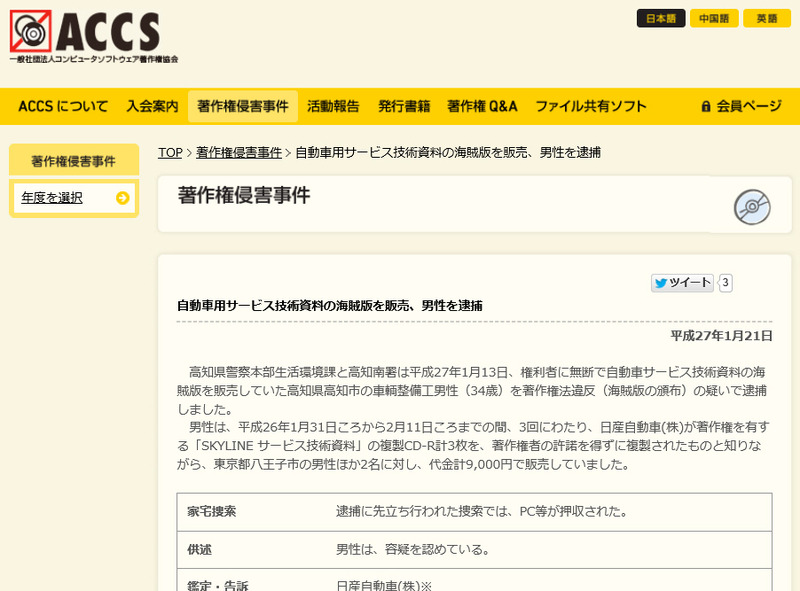Switch language to 英語
Image resolution: width=800 pixels, height=591 pixels.
tap(767, 18)
